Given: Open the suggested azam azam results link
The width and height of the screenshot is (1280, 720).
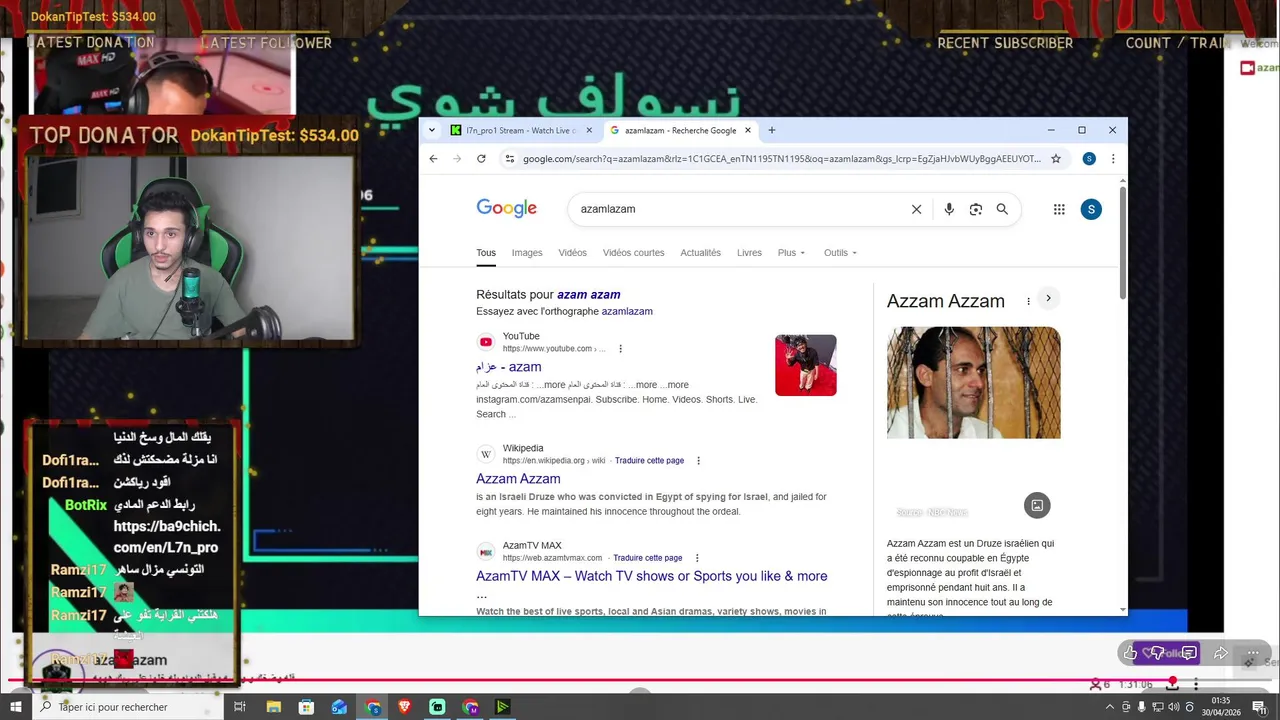Looking at the screenshot, I should pos(588,295).
